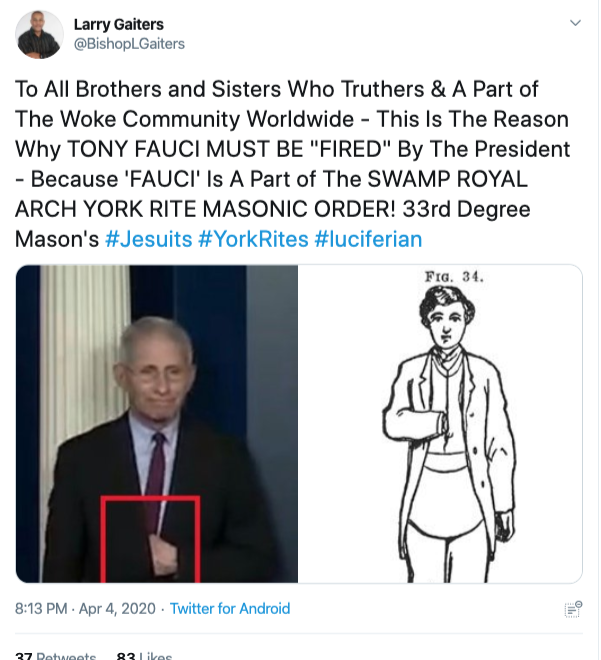Click the @BishopLGaiters handle

(x=129, y=44)
